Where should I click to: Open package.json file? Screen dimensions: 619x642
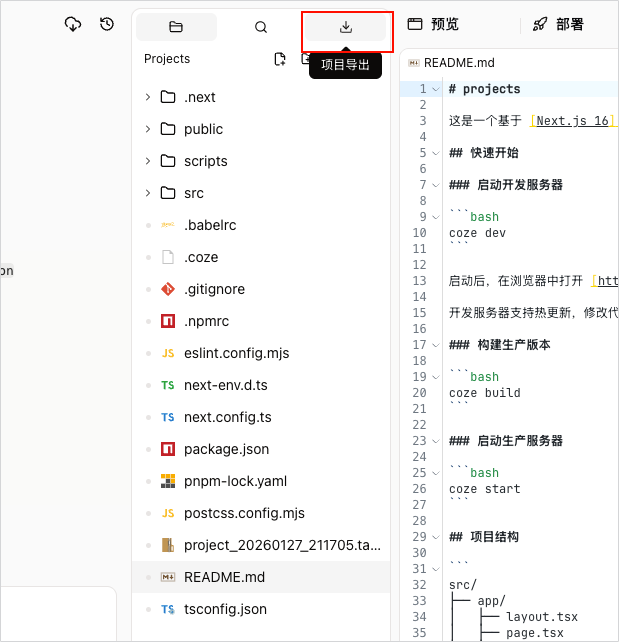coord(261,449)
